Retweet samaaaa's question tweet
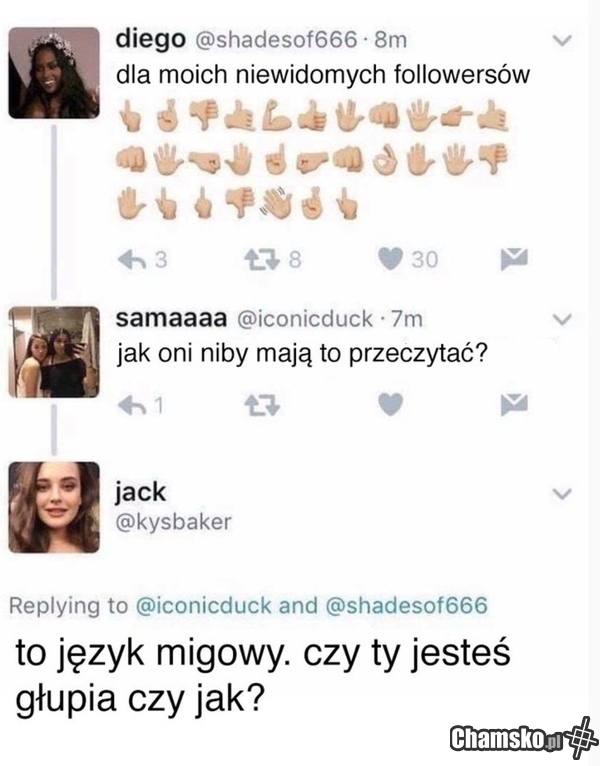The width and height of the screenshot is (600, 766). point(262,405)
